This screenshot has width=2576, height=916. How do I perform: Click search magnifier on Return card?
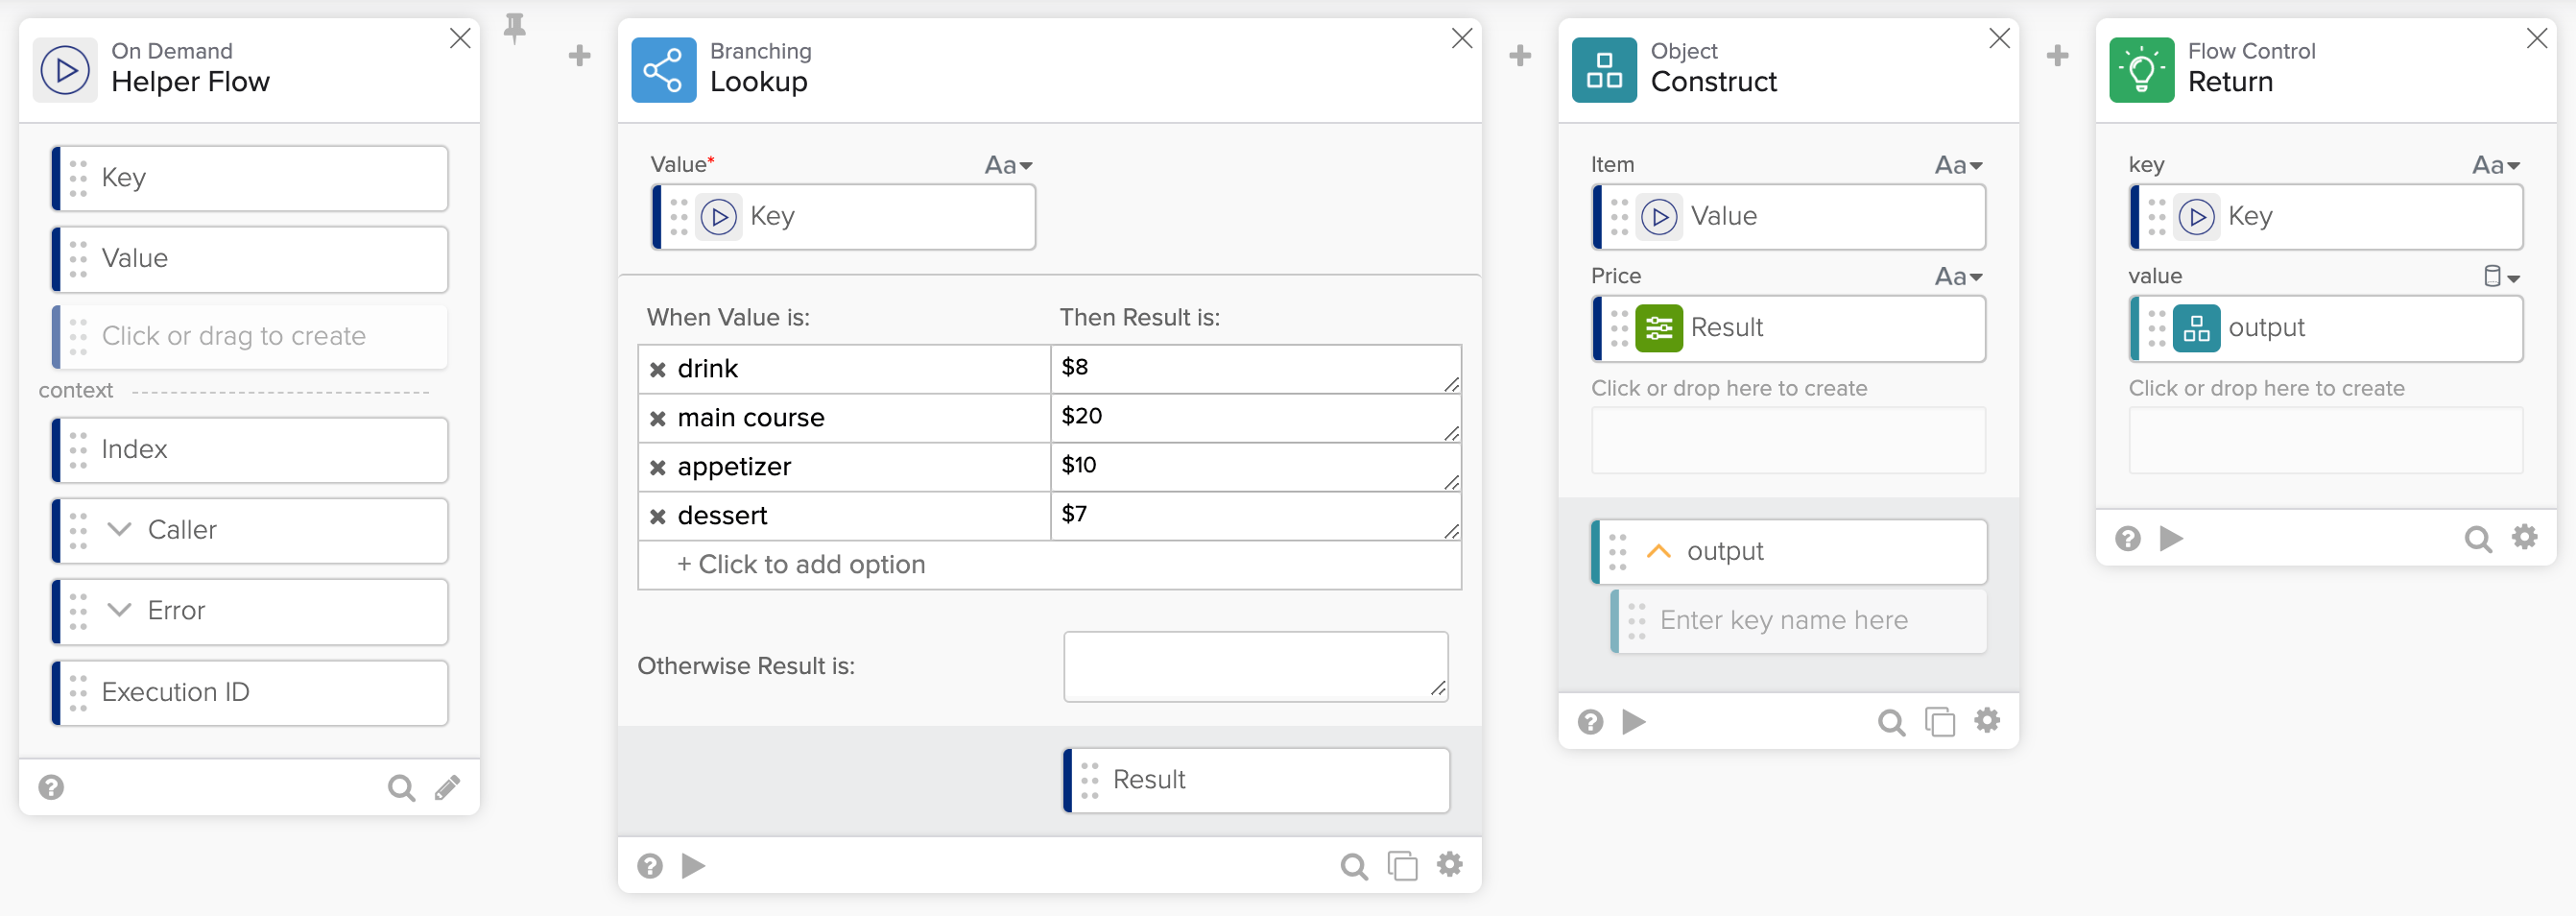tap(2477, 539)
